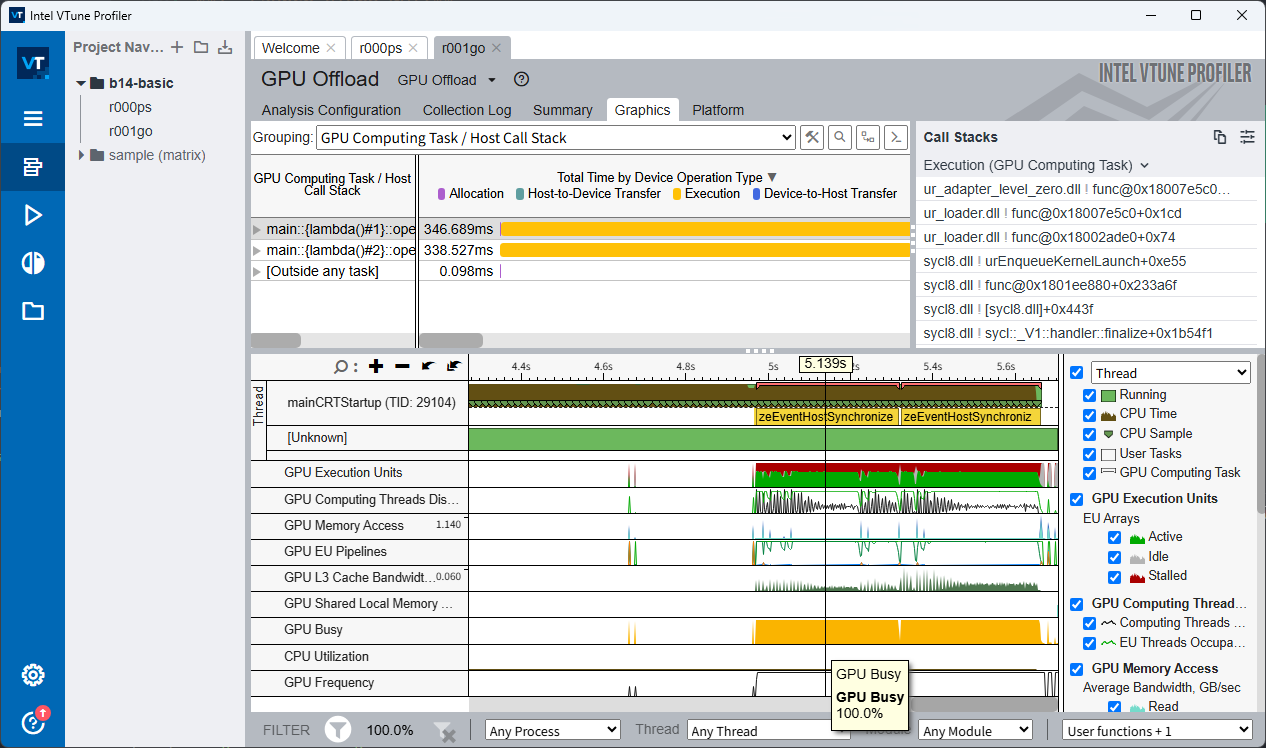
Task: Open the hamburger menu in the VTune sidebar
Action: [33, 118]
